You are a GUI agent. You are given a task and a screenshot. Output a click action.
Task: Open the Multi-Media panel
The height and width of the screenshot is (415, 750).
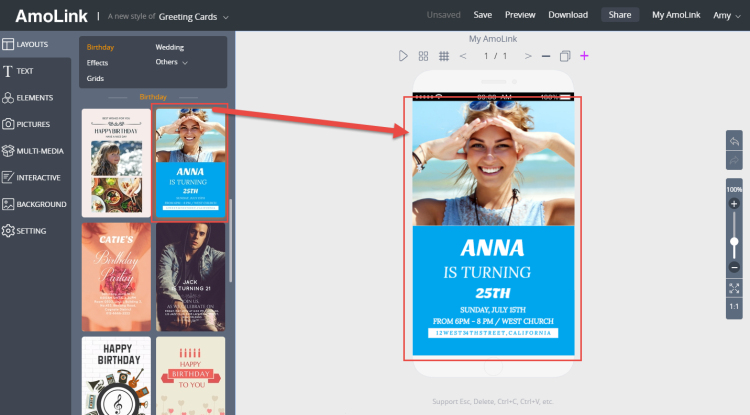click(35, 151)
